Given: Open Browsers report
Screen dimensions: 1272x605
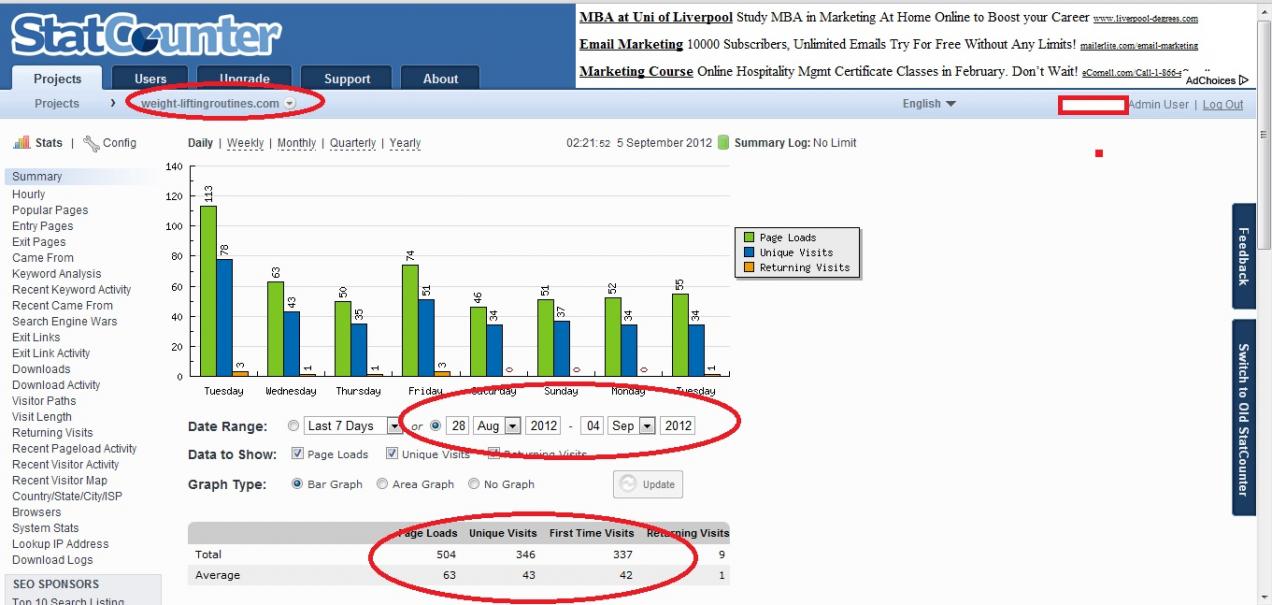Looking at the screenshot, I should click(x=36, y=513).
